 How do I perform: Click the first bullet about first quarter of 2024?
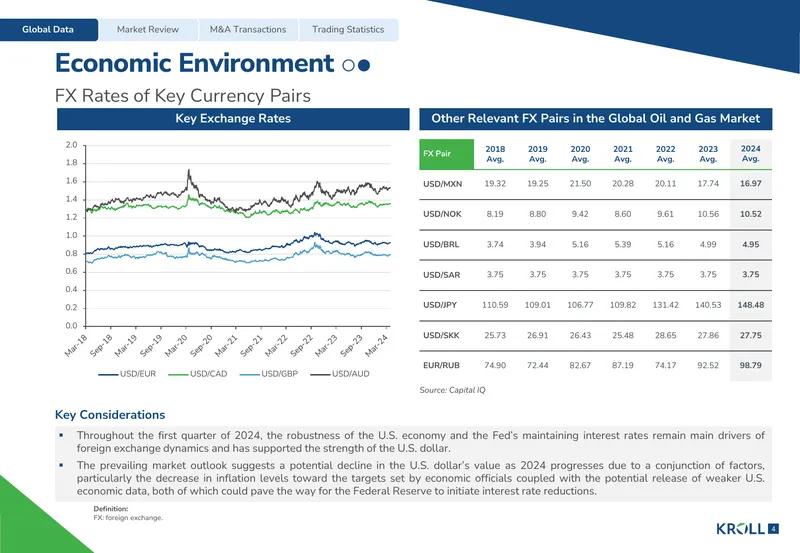point(420,442)
